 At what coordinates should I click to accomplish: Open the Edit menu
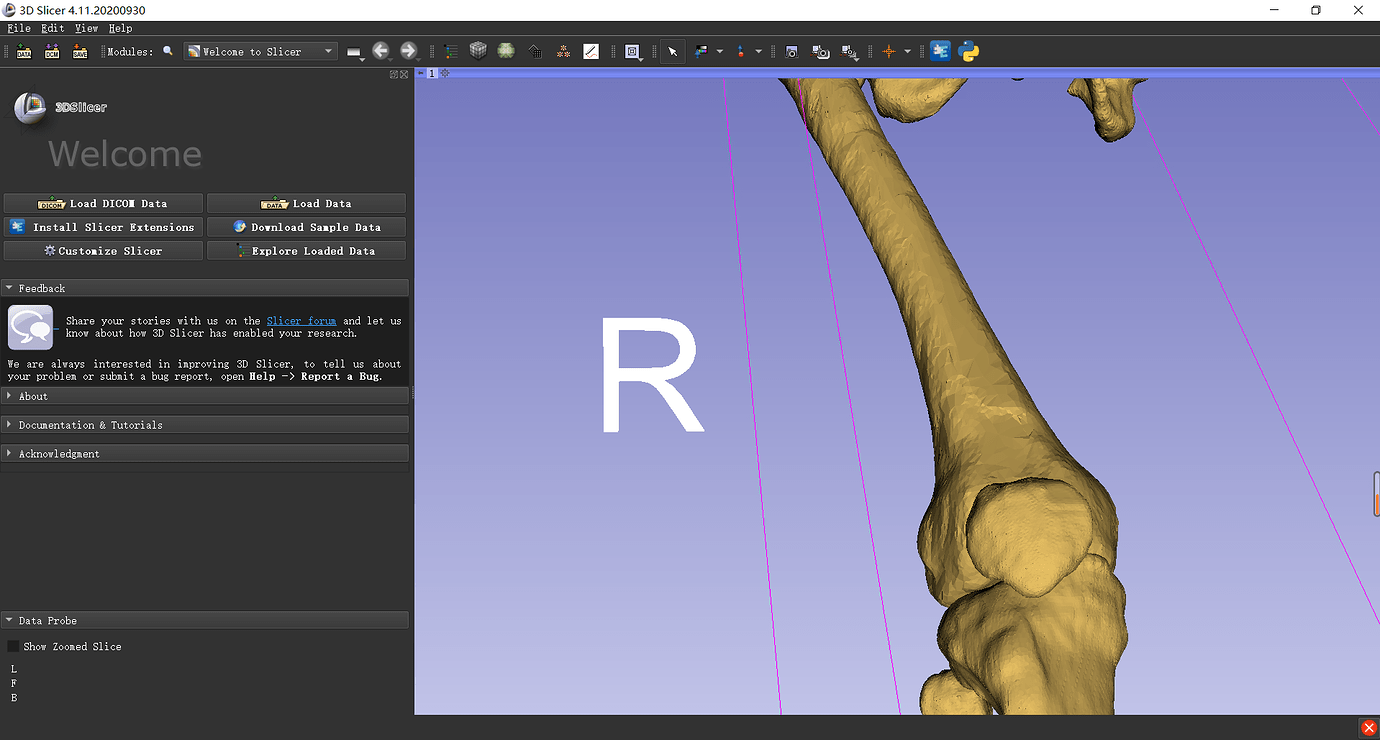(x=53, y=28)
